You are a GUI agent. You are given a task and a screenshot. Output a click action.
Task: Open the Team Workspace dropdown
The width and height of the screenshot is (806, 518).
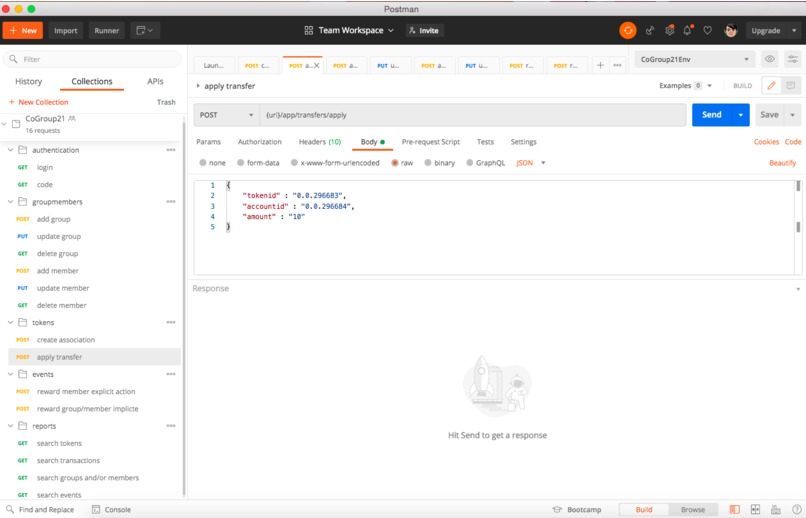[349, 30]
